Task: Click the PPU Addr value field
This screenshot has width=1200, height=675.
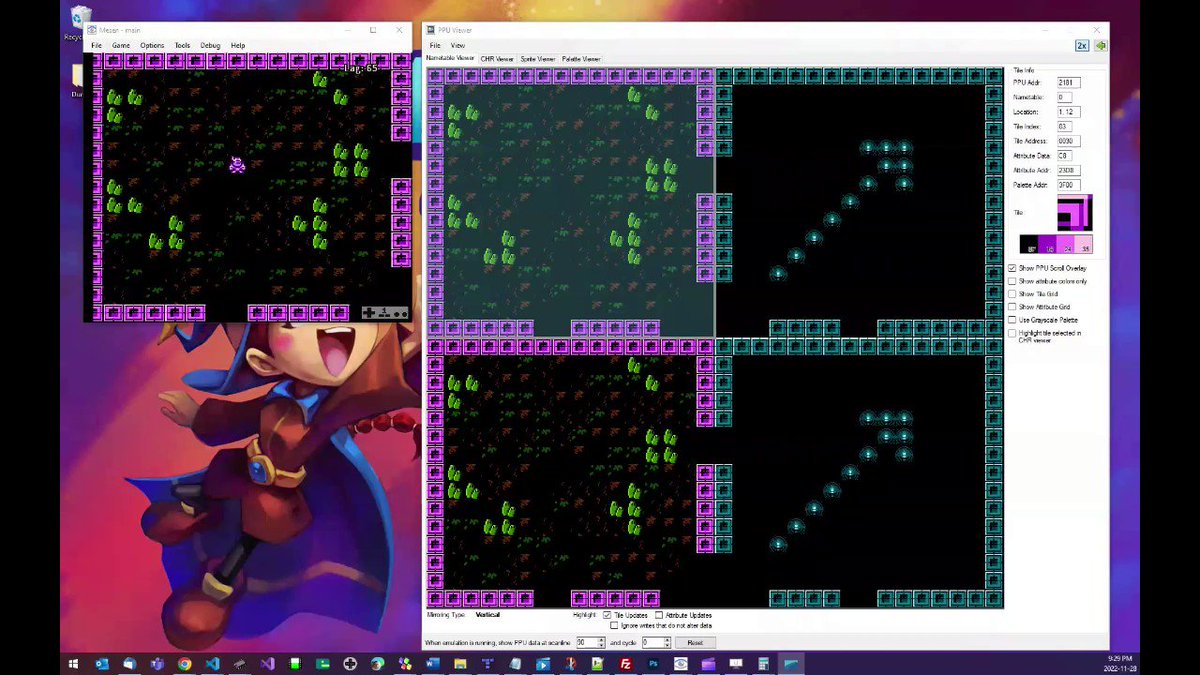Action: coord(1068,82)
